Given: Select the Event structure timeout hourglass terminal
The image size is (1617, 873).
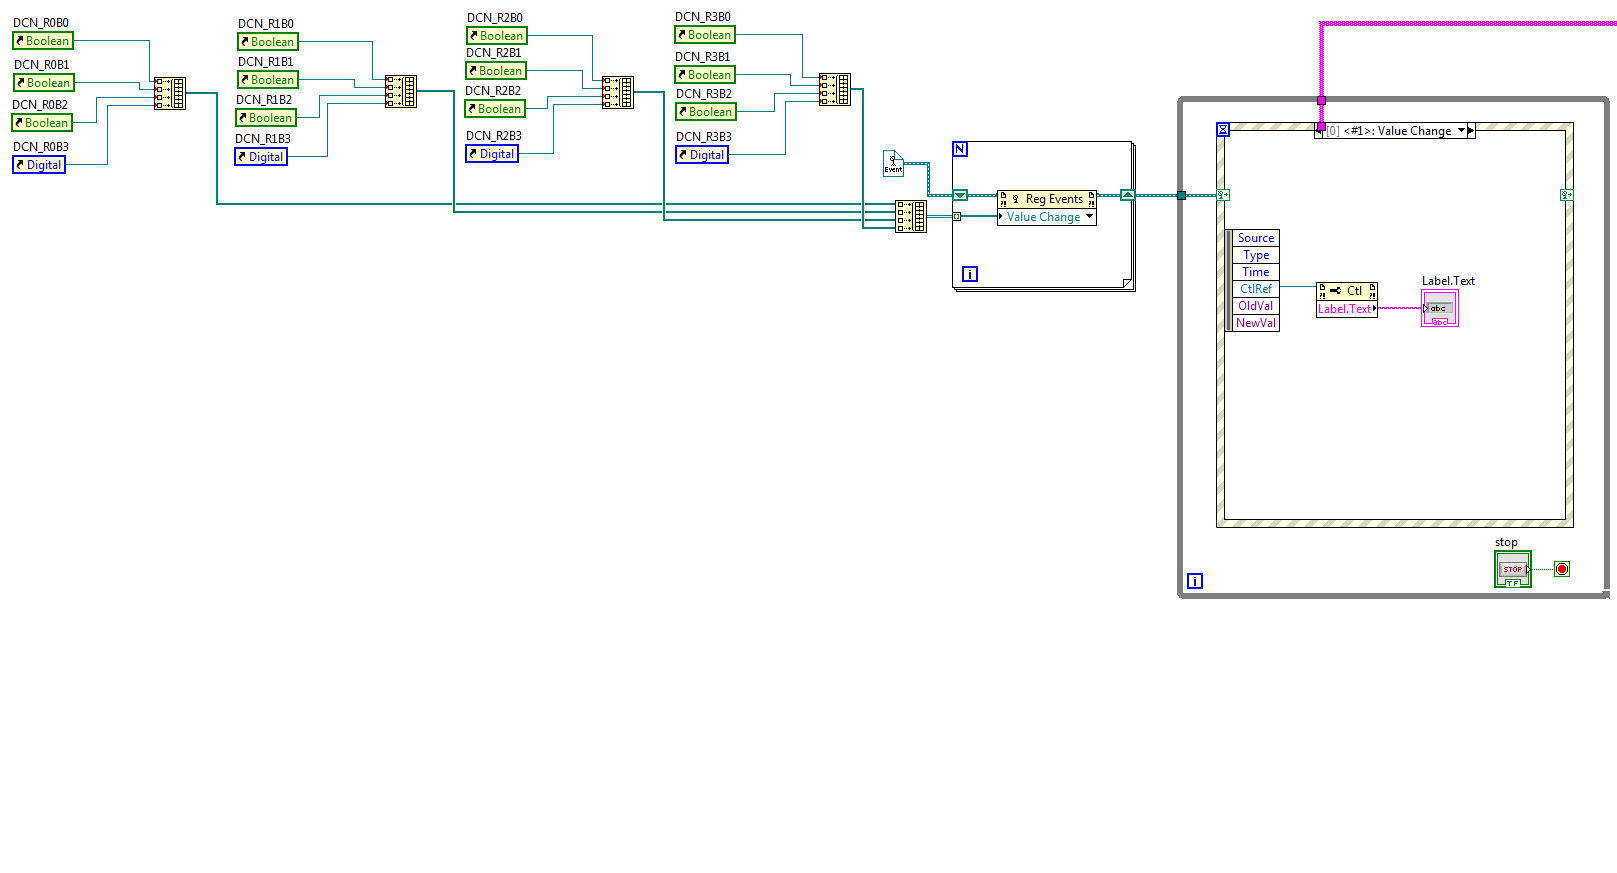Looking at the screenshot, I should click(1223, 130).
